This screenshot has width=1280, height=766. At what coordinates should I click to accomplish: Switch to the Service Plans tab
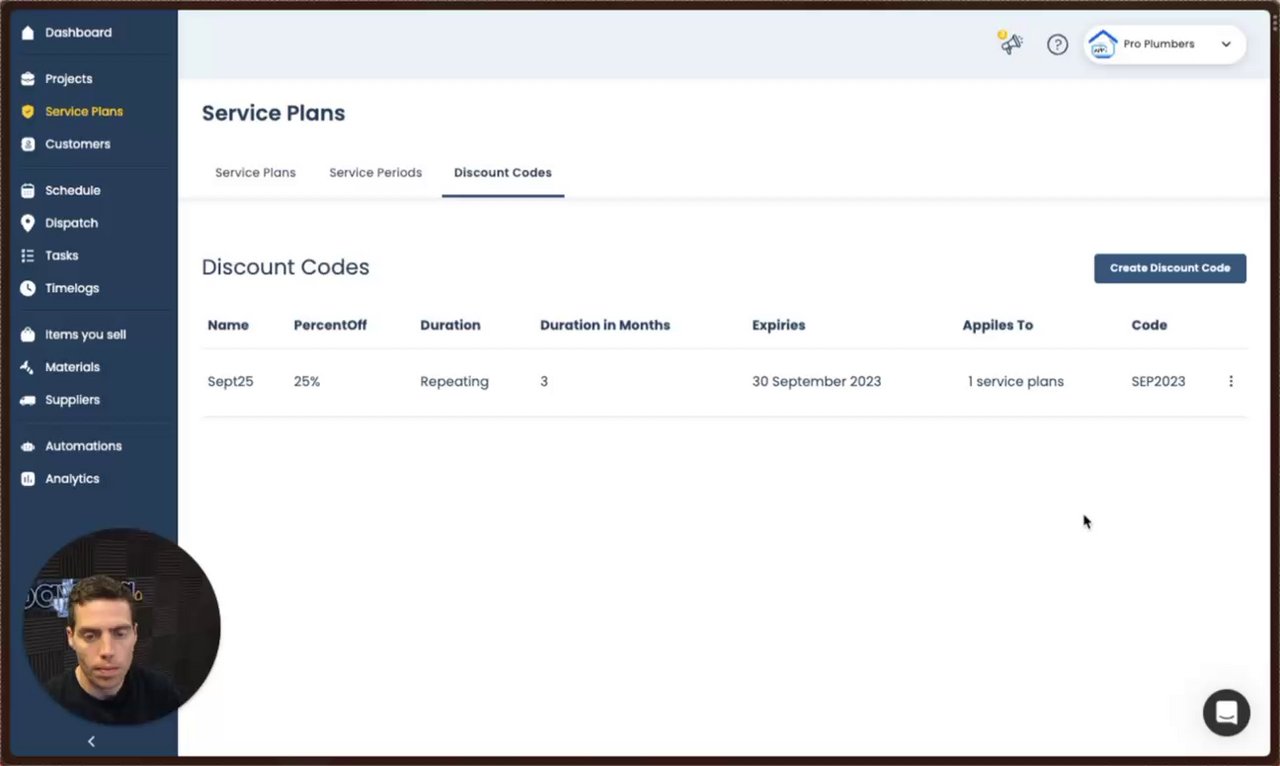click(255, 172)
